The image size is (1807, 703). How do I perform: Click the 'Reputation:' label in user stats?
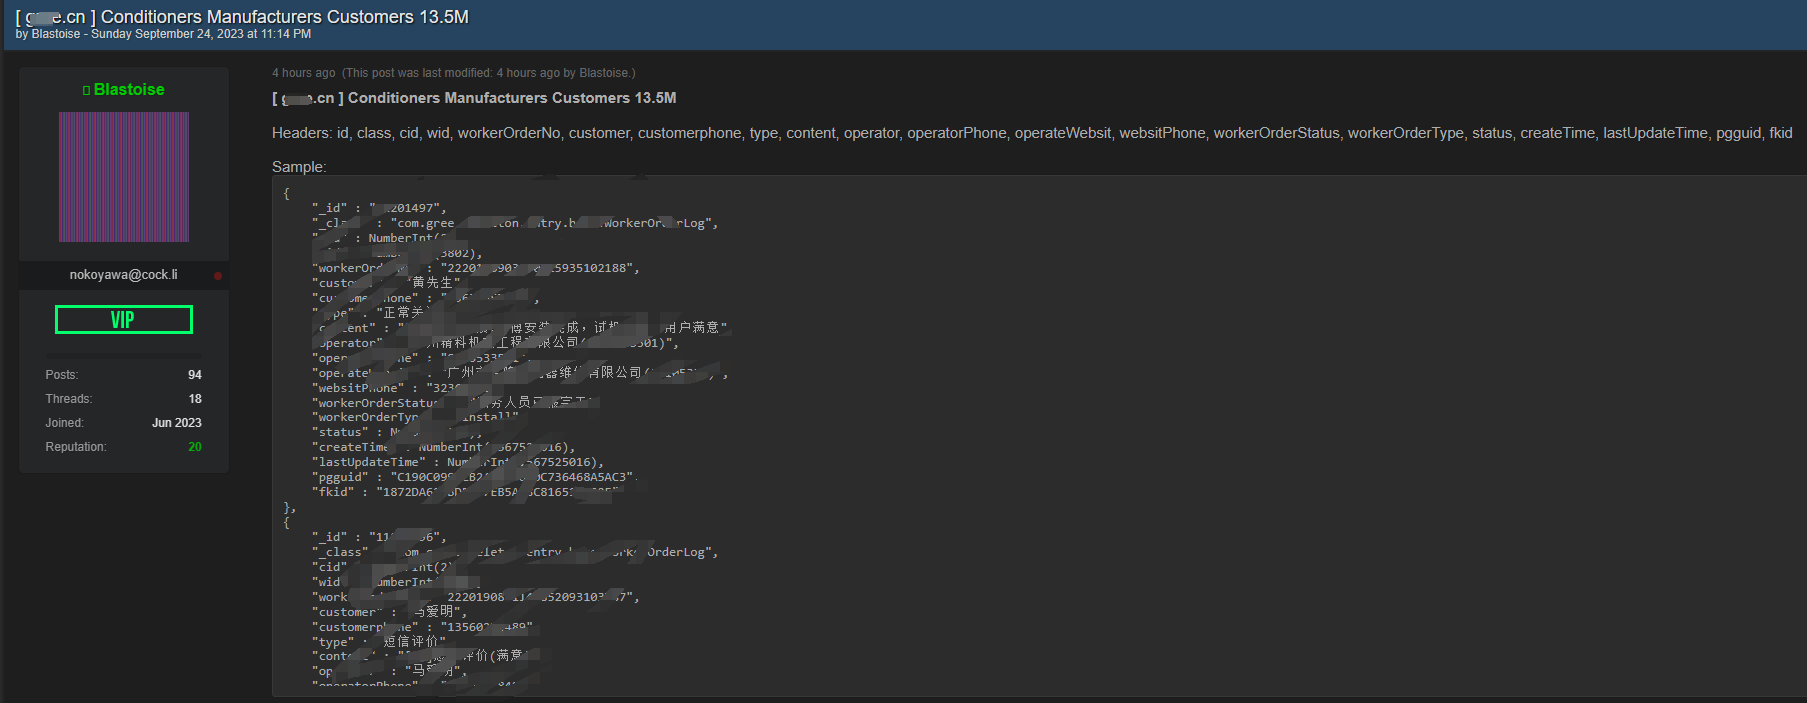pos(76,447)
